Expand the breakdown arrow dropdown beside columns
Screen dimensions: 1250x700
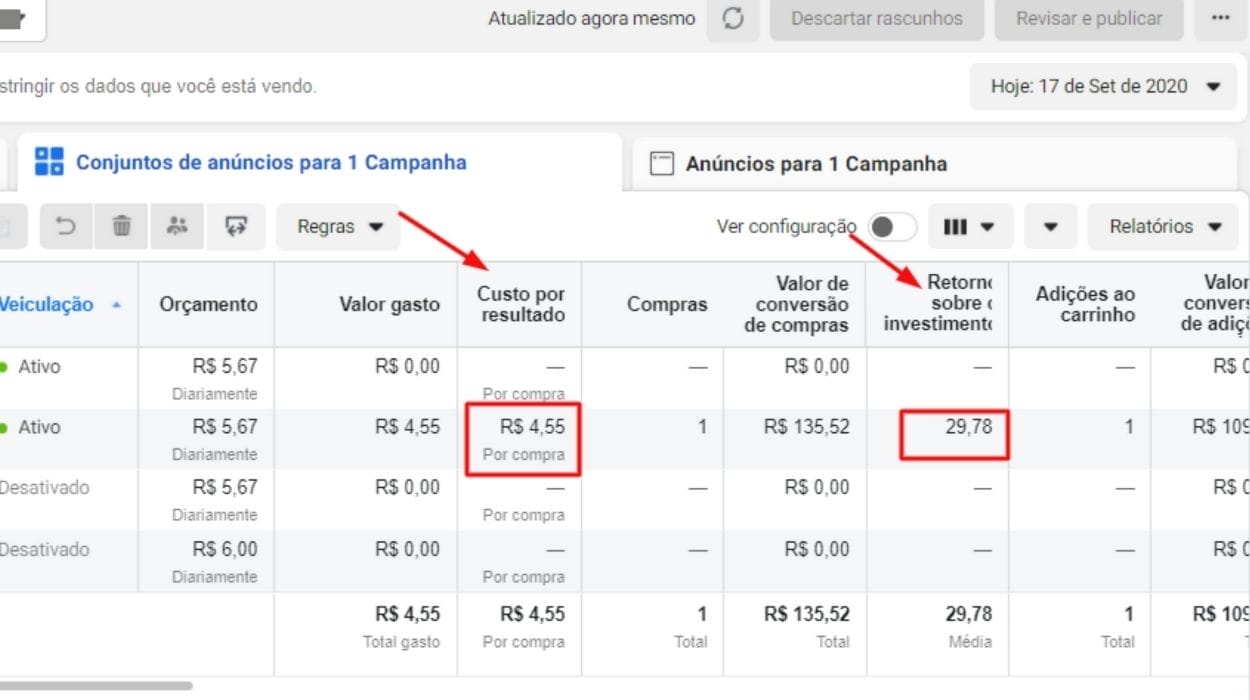[1050, 227]
